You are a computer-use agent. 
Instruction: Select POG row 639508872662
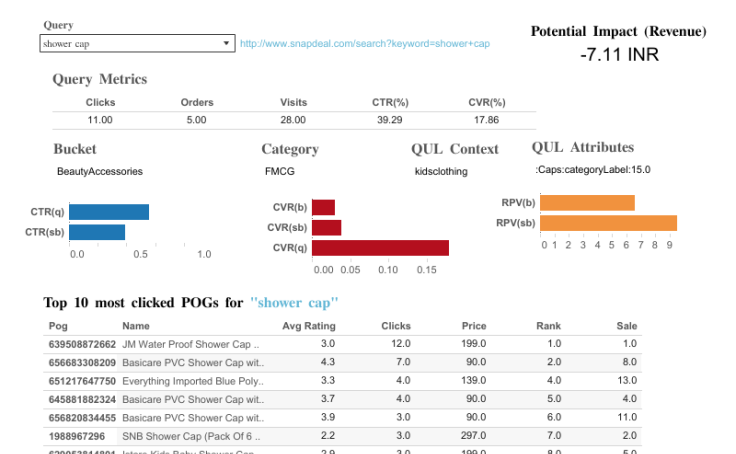coord(82,344)
